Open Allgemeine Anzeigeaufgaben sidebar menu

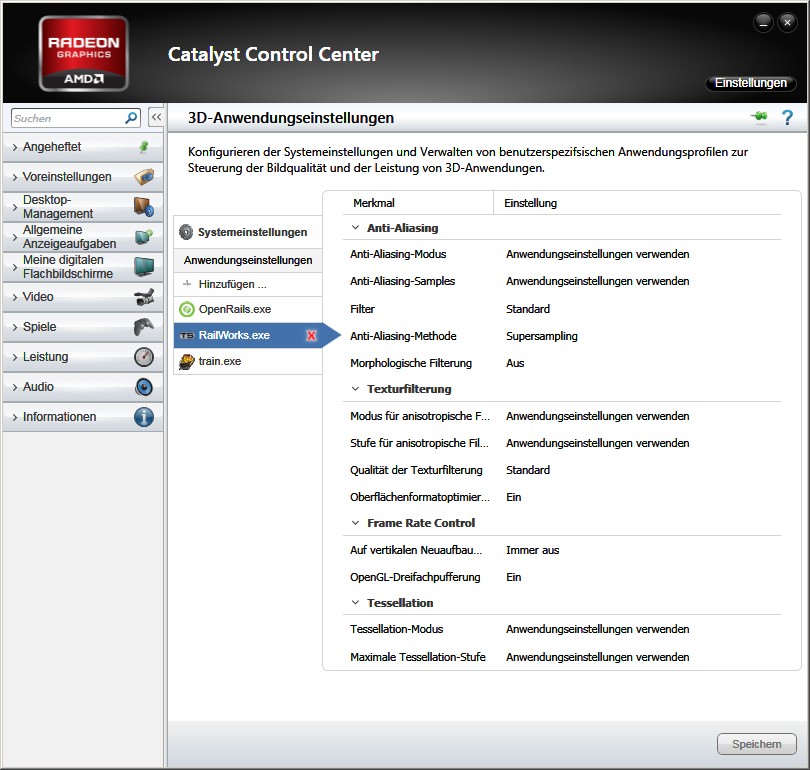click(83, 237)
